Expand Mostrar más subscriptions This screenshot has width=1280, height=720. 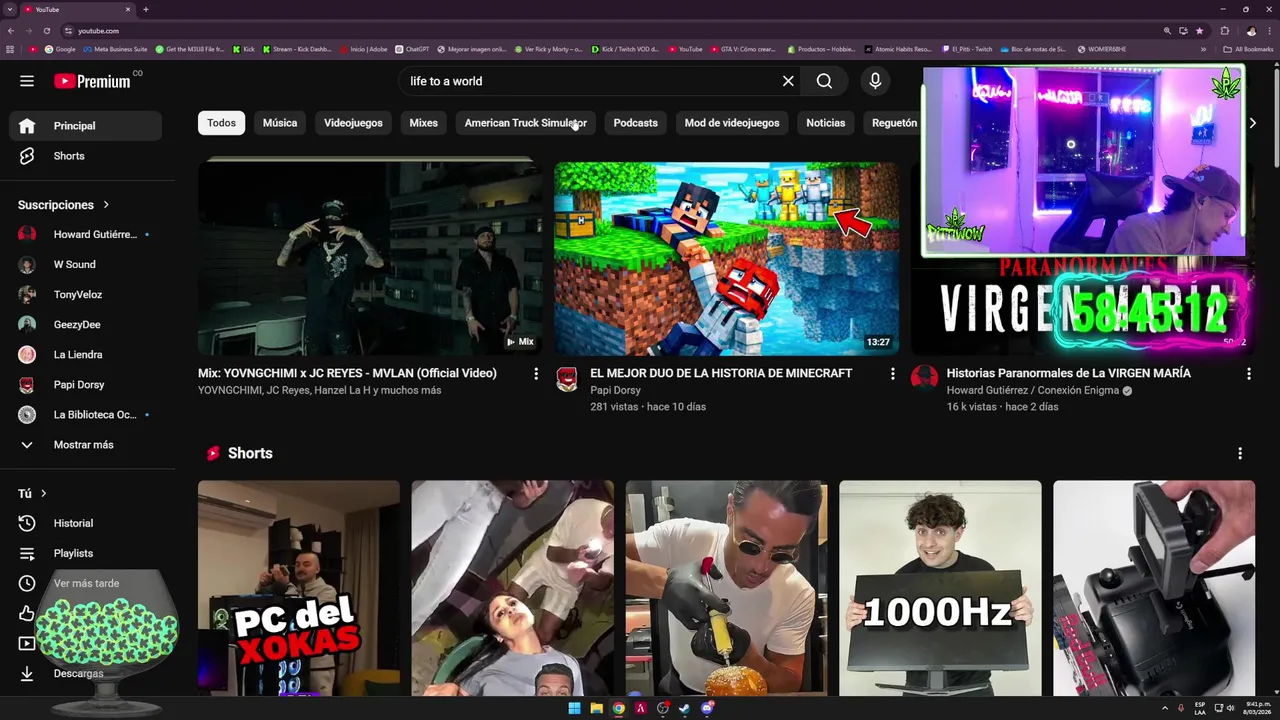coord(86,444)
